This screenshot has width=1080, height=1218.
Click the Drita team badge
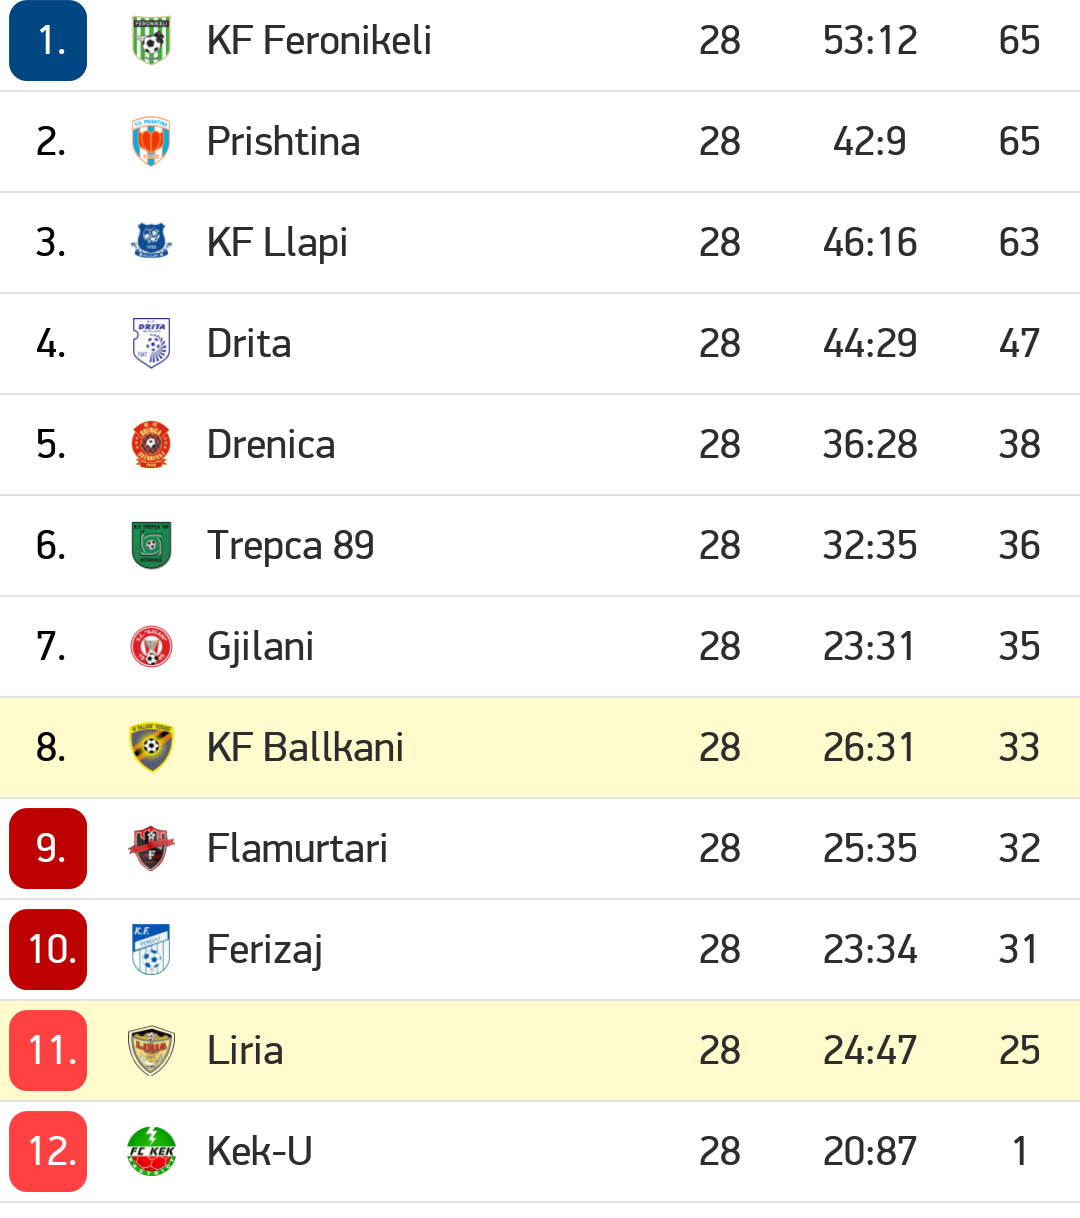pyautogui.click(x=151, y=343)
